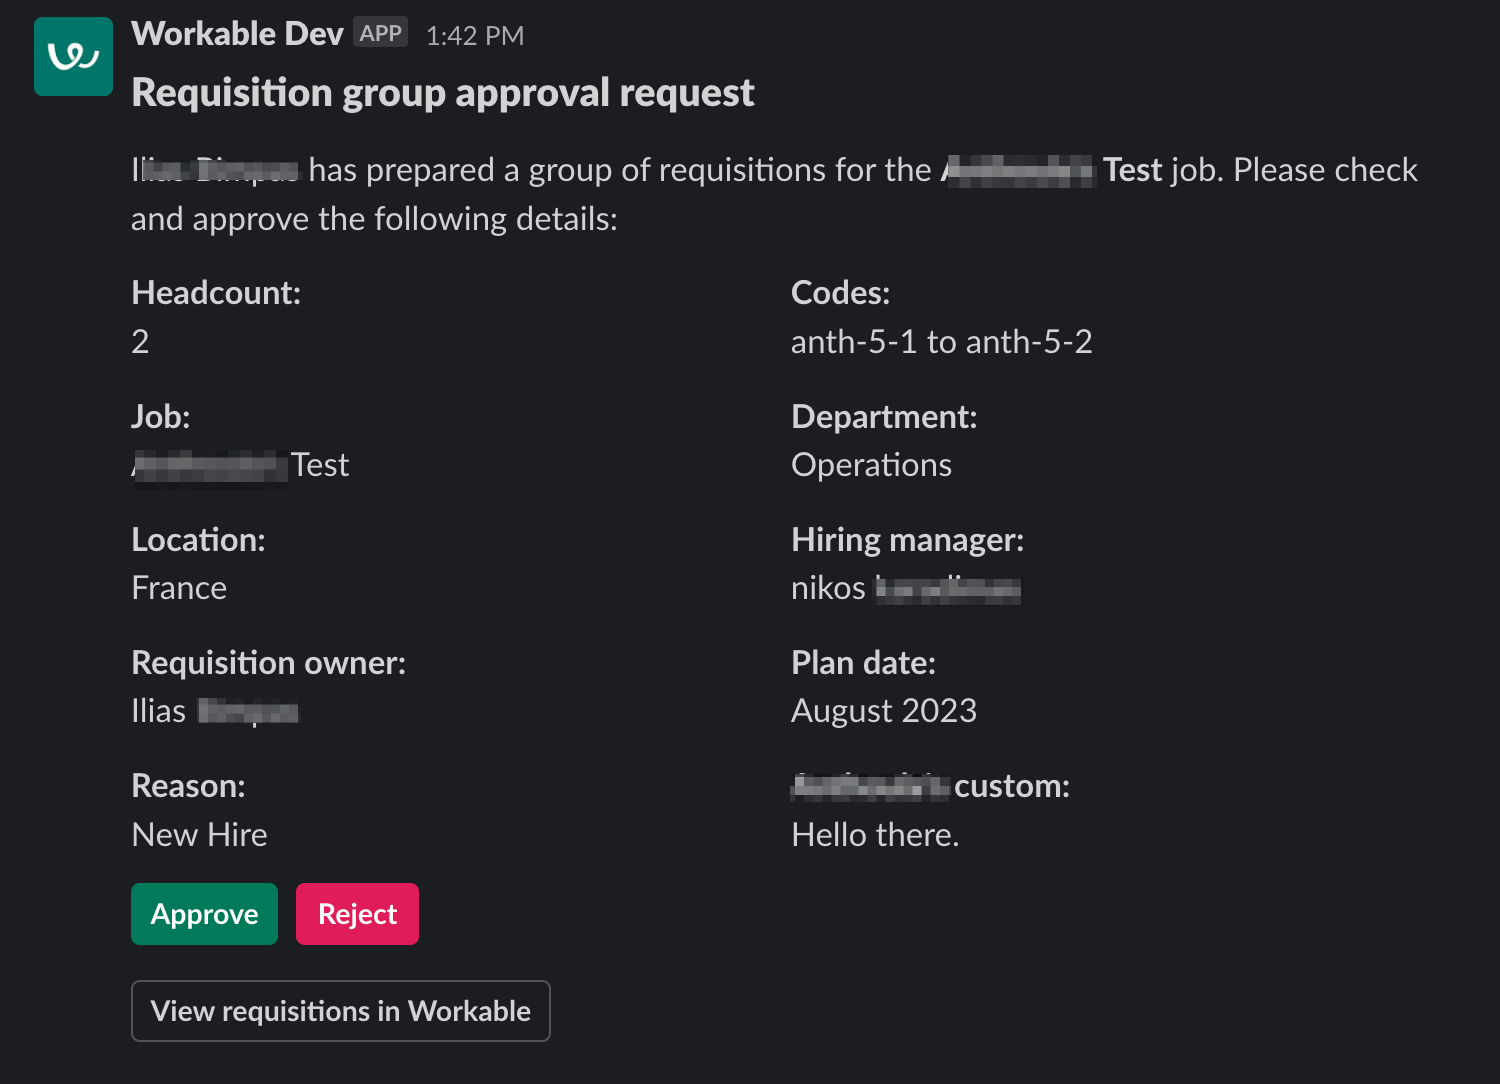Screen dimensions: 1500x1084
Task: Click the job name under Job label
Action: 240,465
